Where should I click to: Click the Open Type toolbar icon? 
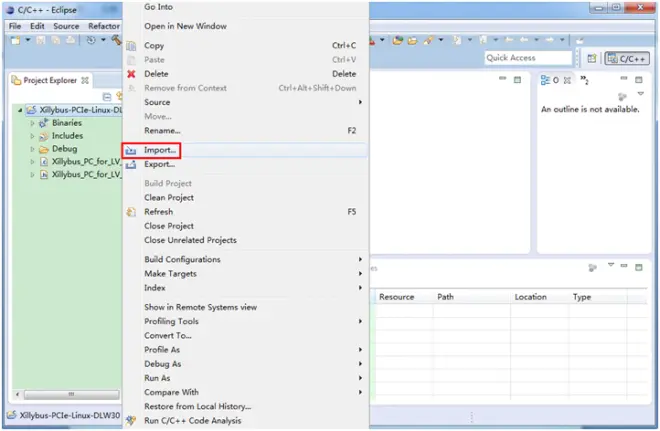tap(398, 40)
